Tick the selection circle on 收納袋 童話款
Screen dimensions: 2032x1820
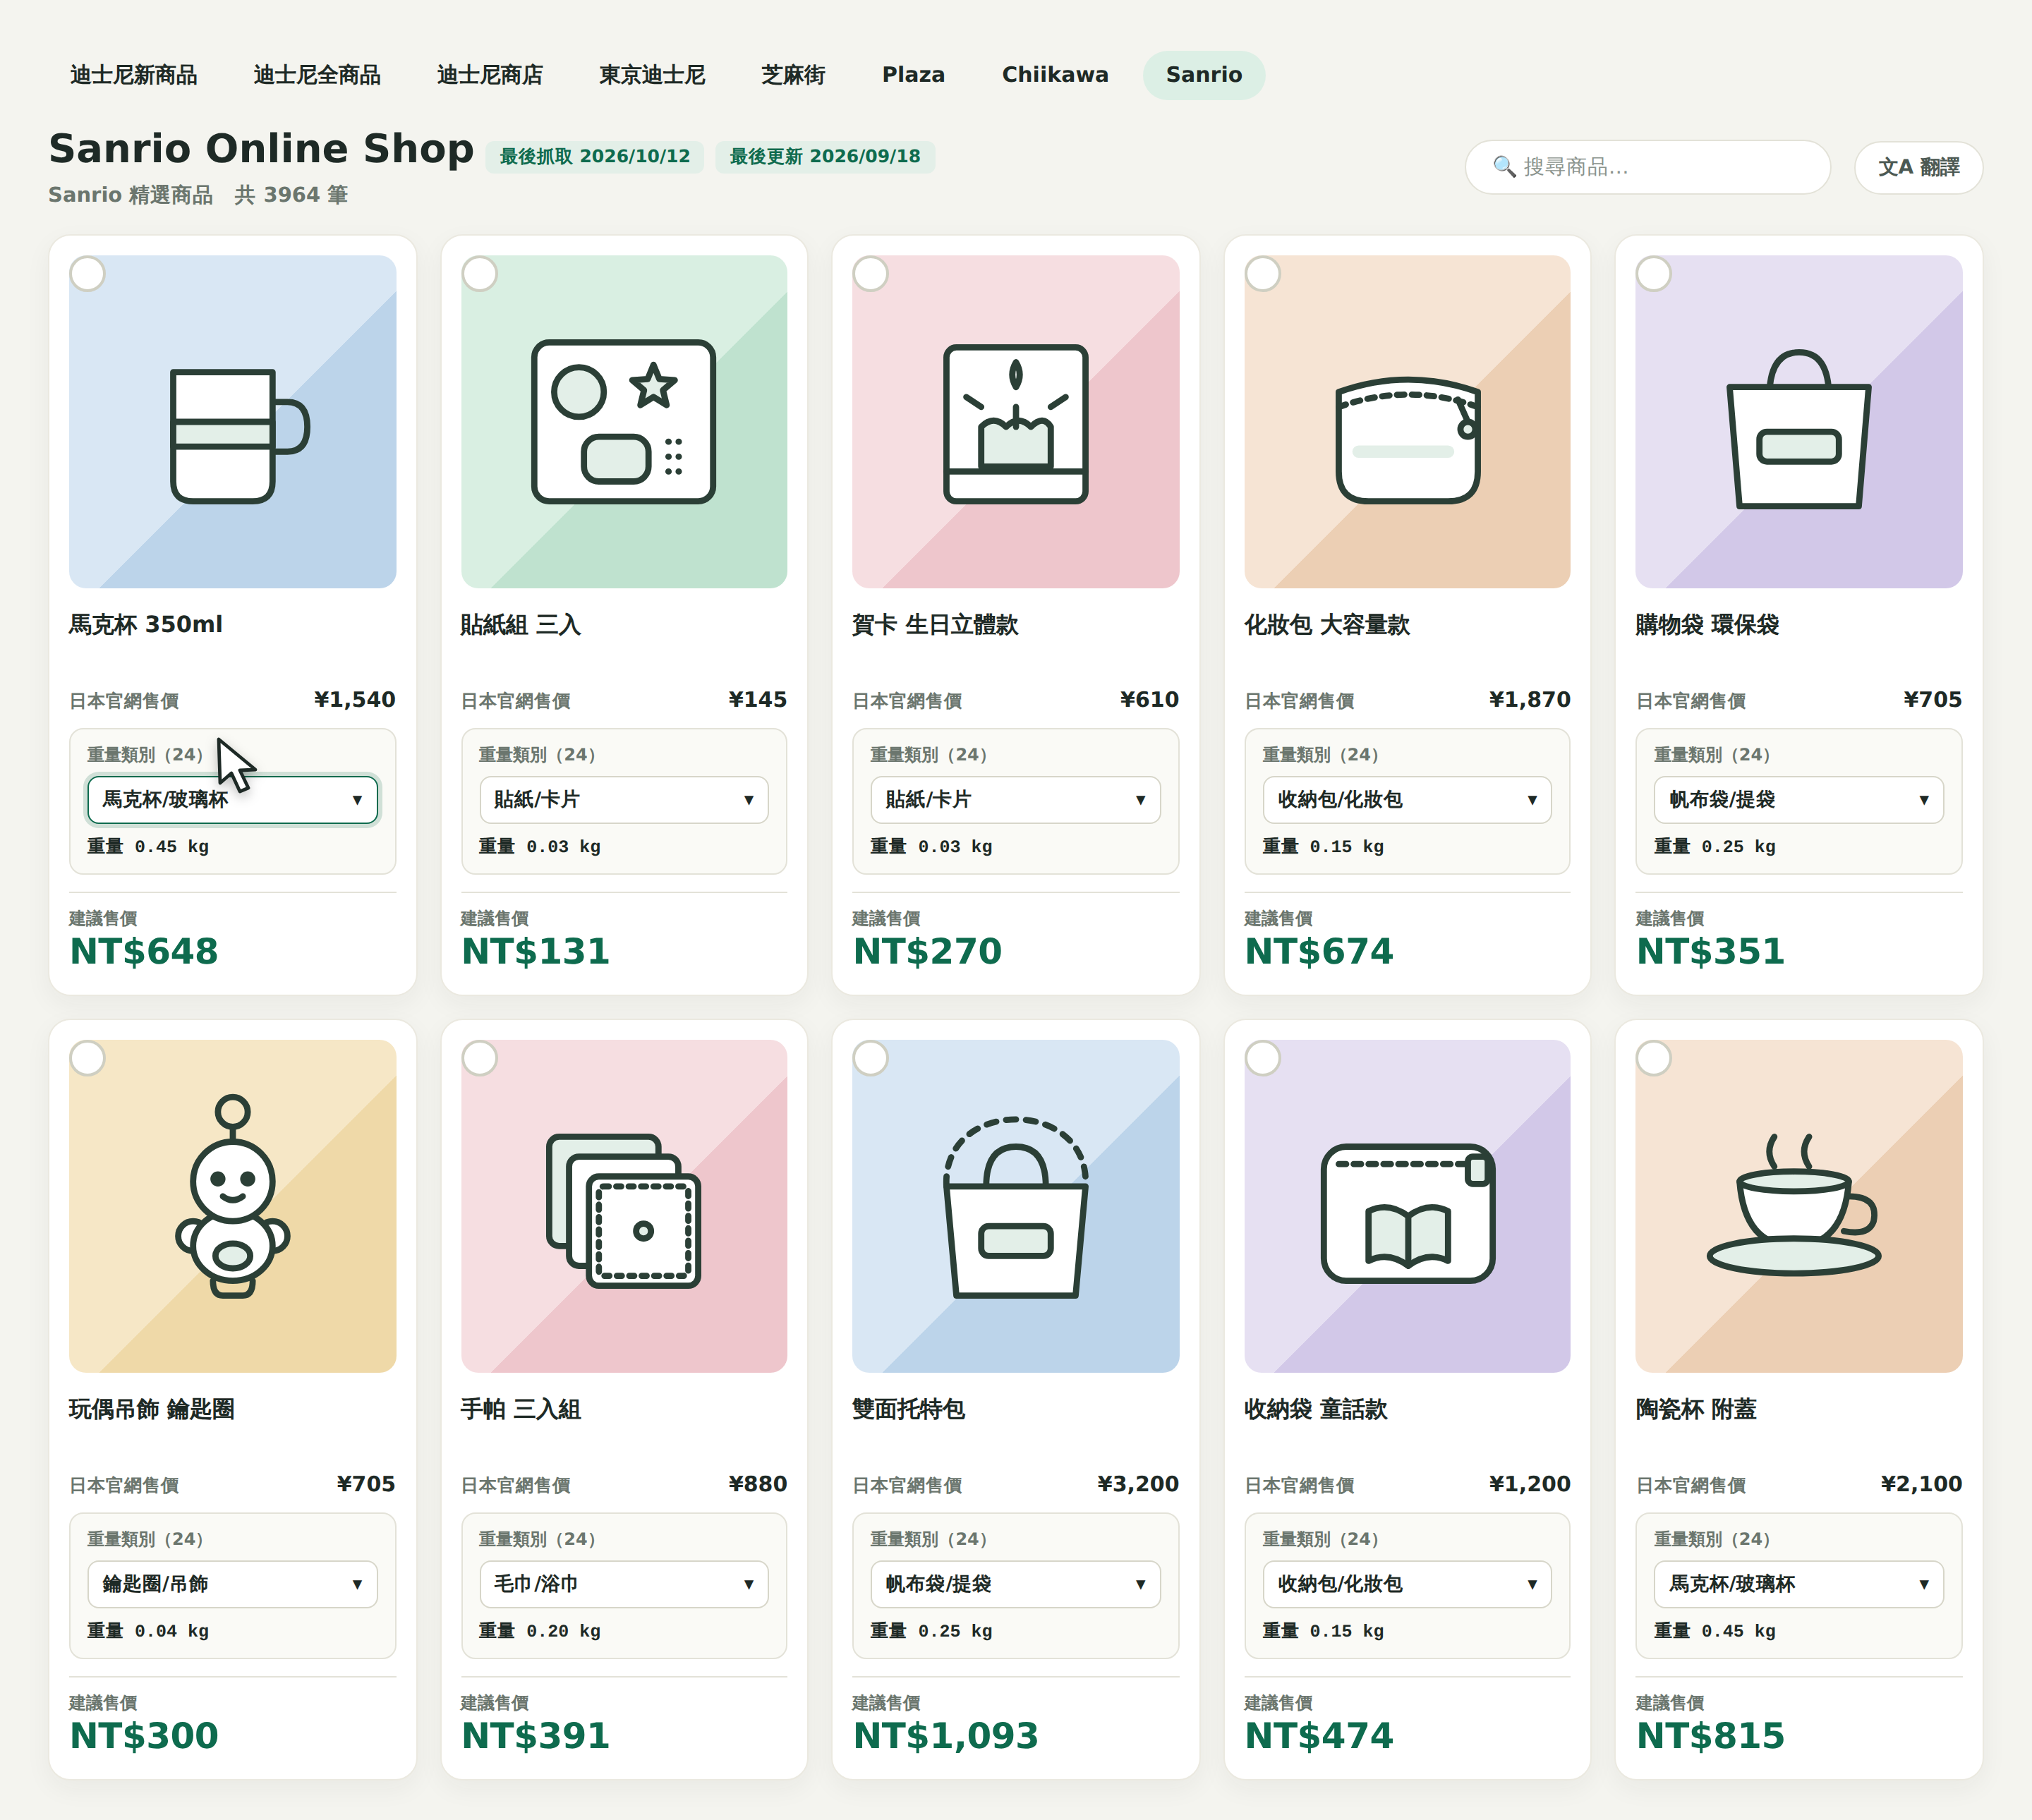pyautogui.click(x=1263, y=1058)
